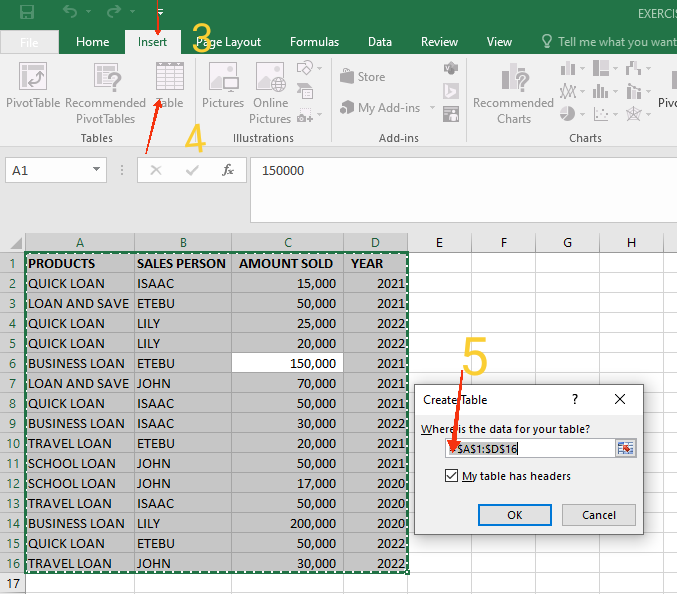Click the Insert Function fx icon

click(228, 170)
